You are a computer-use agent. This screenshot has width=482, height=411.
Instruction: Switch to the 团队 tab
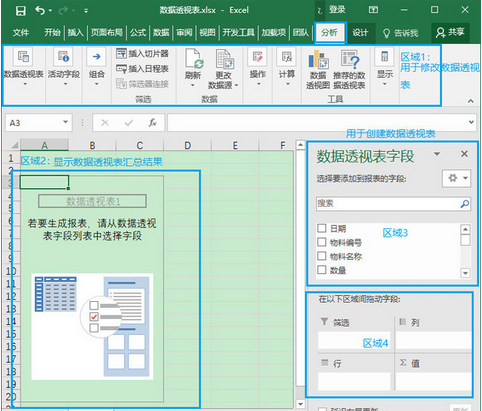tap(300, 32)
